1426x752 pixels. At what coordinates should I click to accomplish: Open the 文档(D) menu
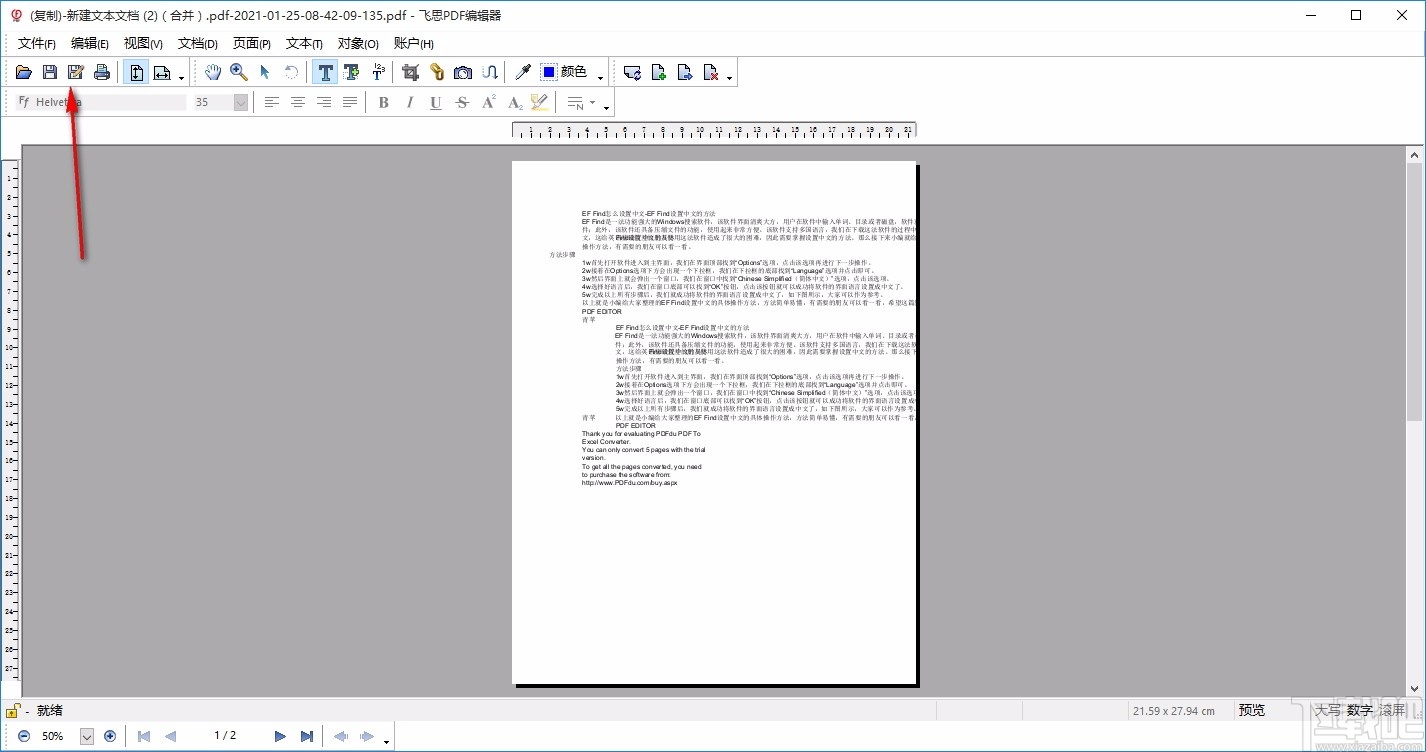coord(198,43)
